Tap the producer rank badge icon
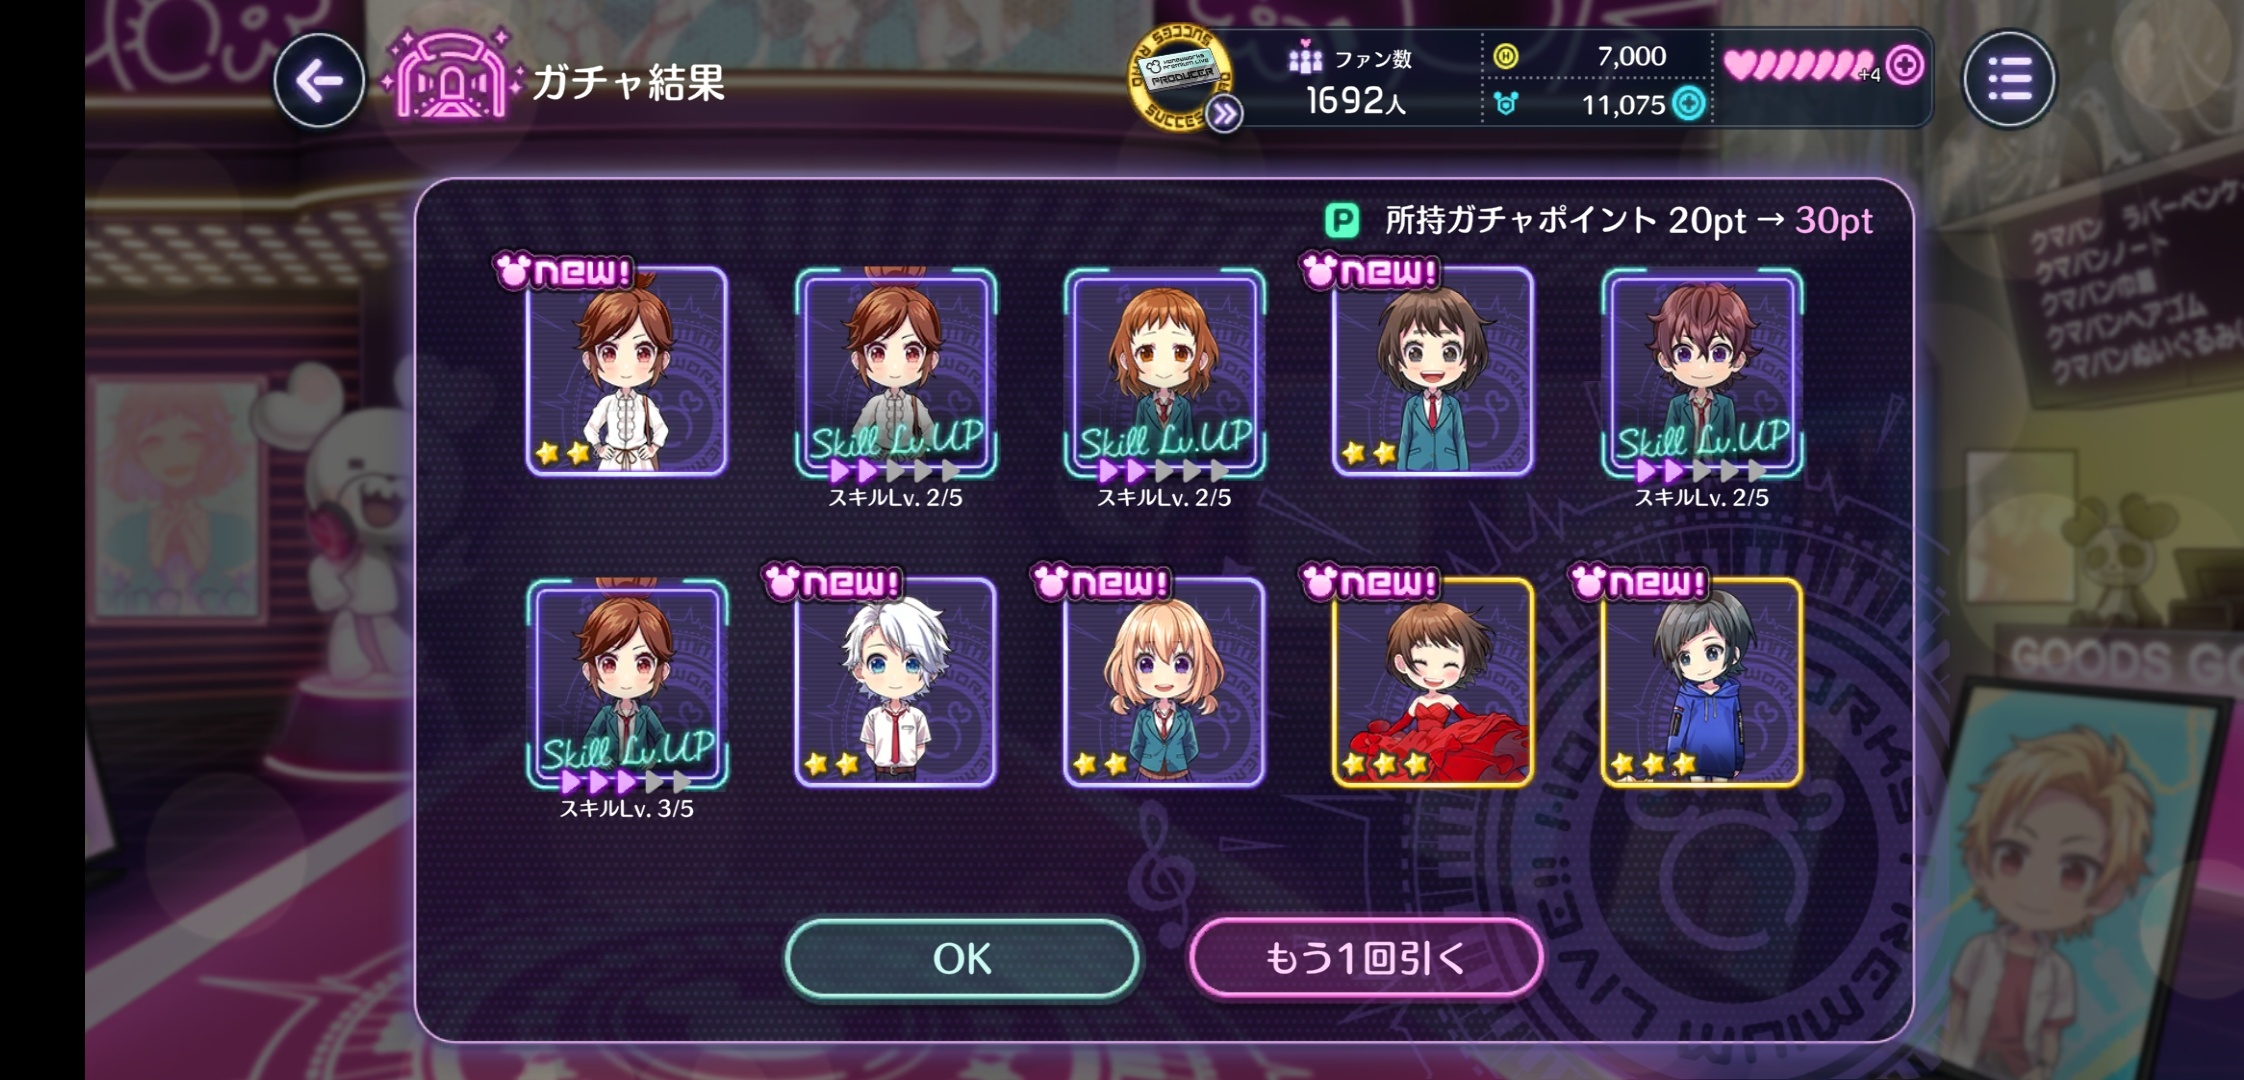 1178,76
